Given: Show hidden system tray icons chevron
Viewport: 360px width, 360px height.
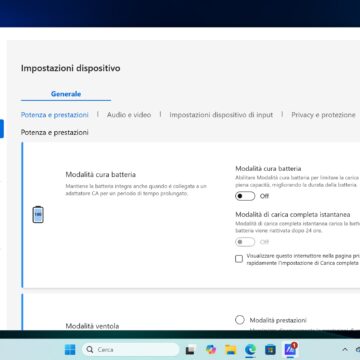Looking at the screenshot, I should (x=345, y=350).
